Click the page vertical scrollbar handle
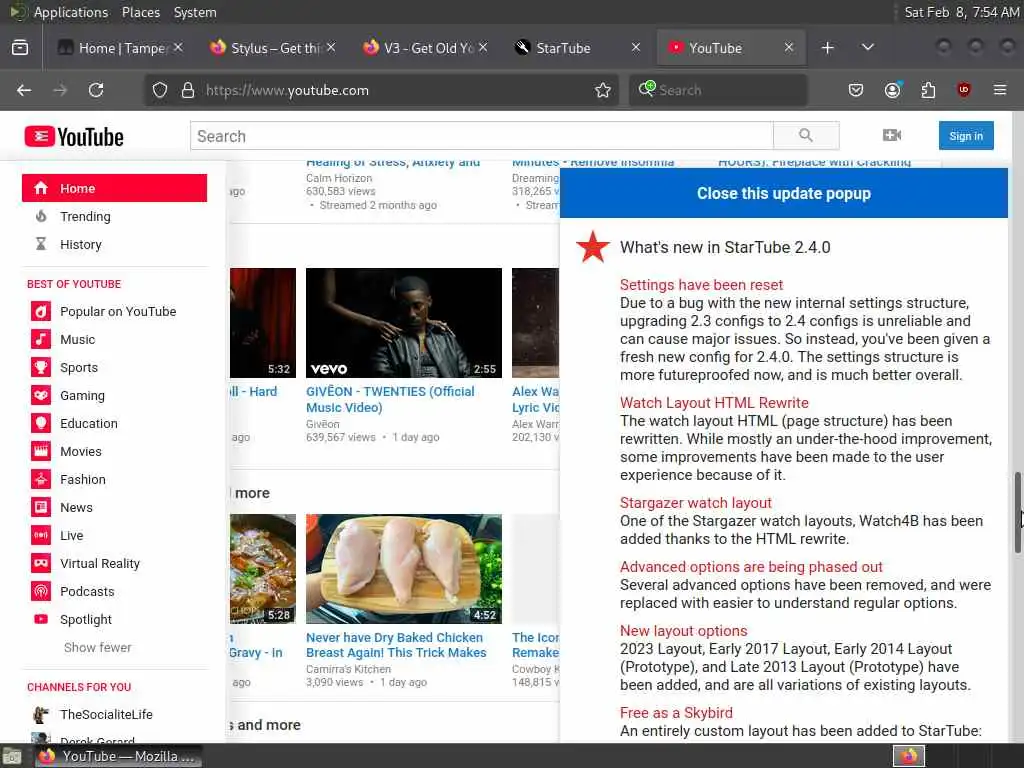1024x768 pixels. (x=1017, y=513)
